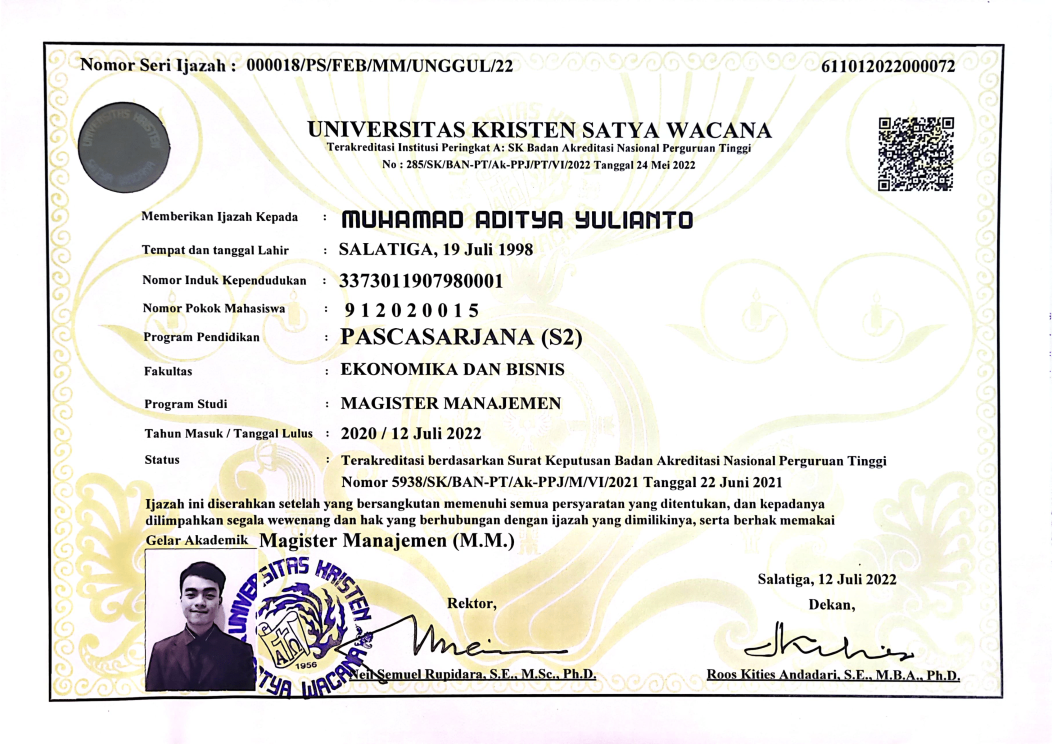Select the name "Roos Kities Andadari, S.E., M.B.A., Ph.D."
The height and width of the screenshot is (744, 1053).
tap(833, 675)
